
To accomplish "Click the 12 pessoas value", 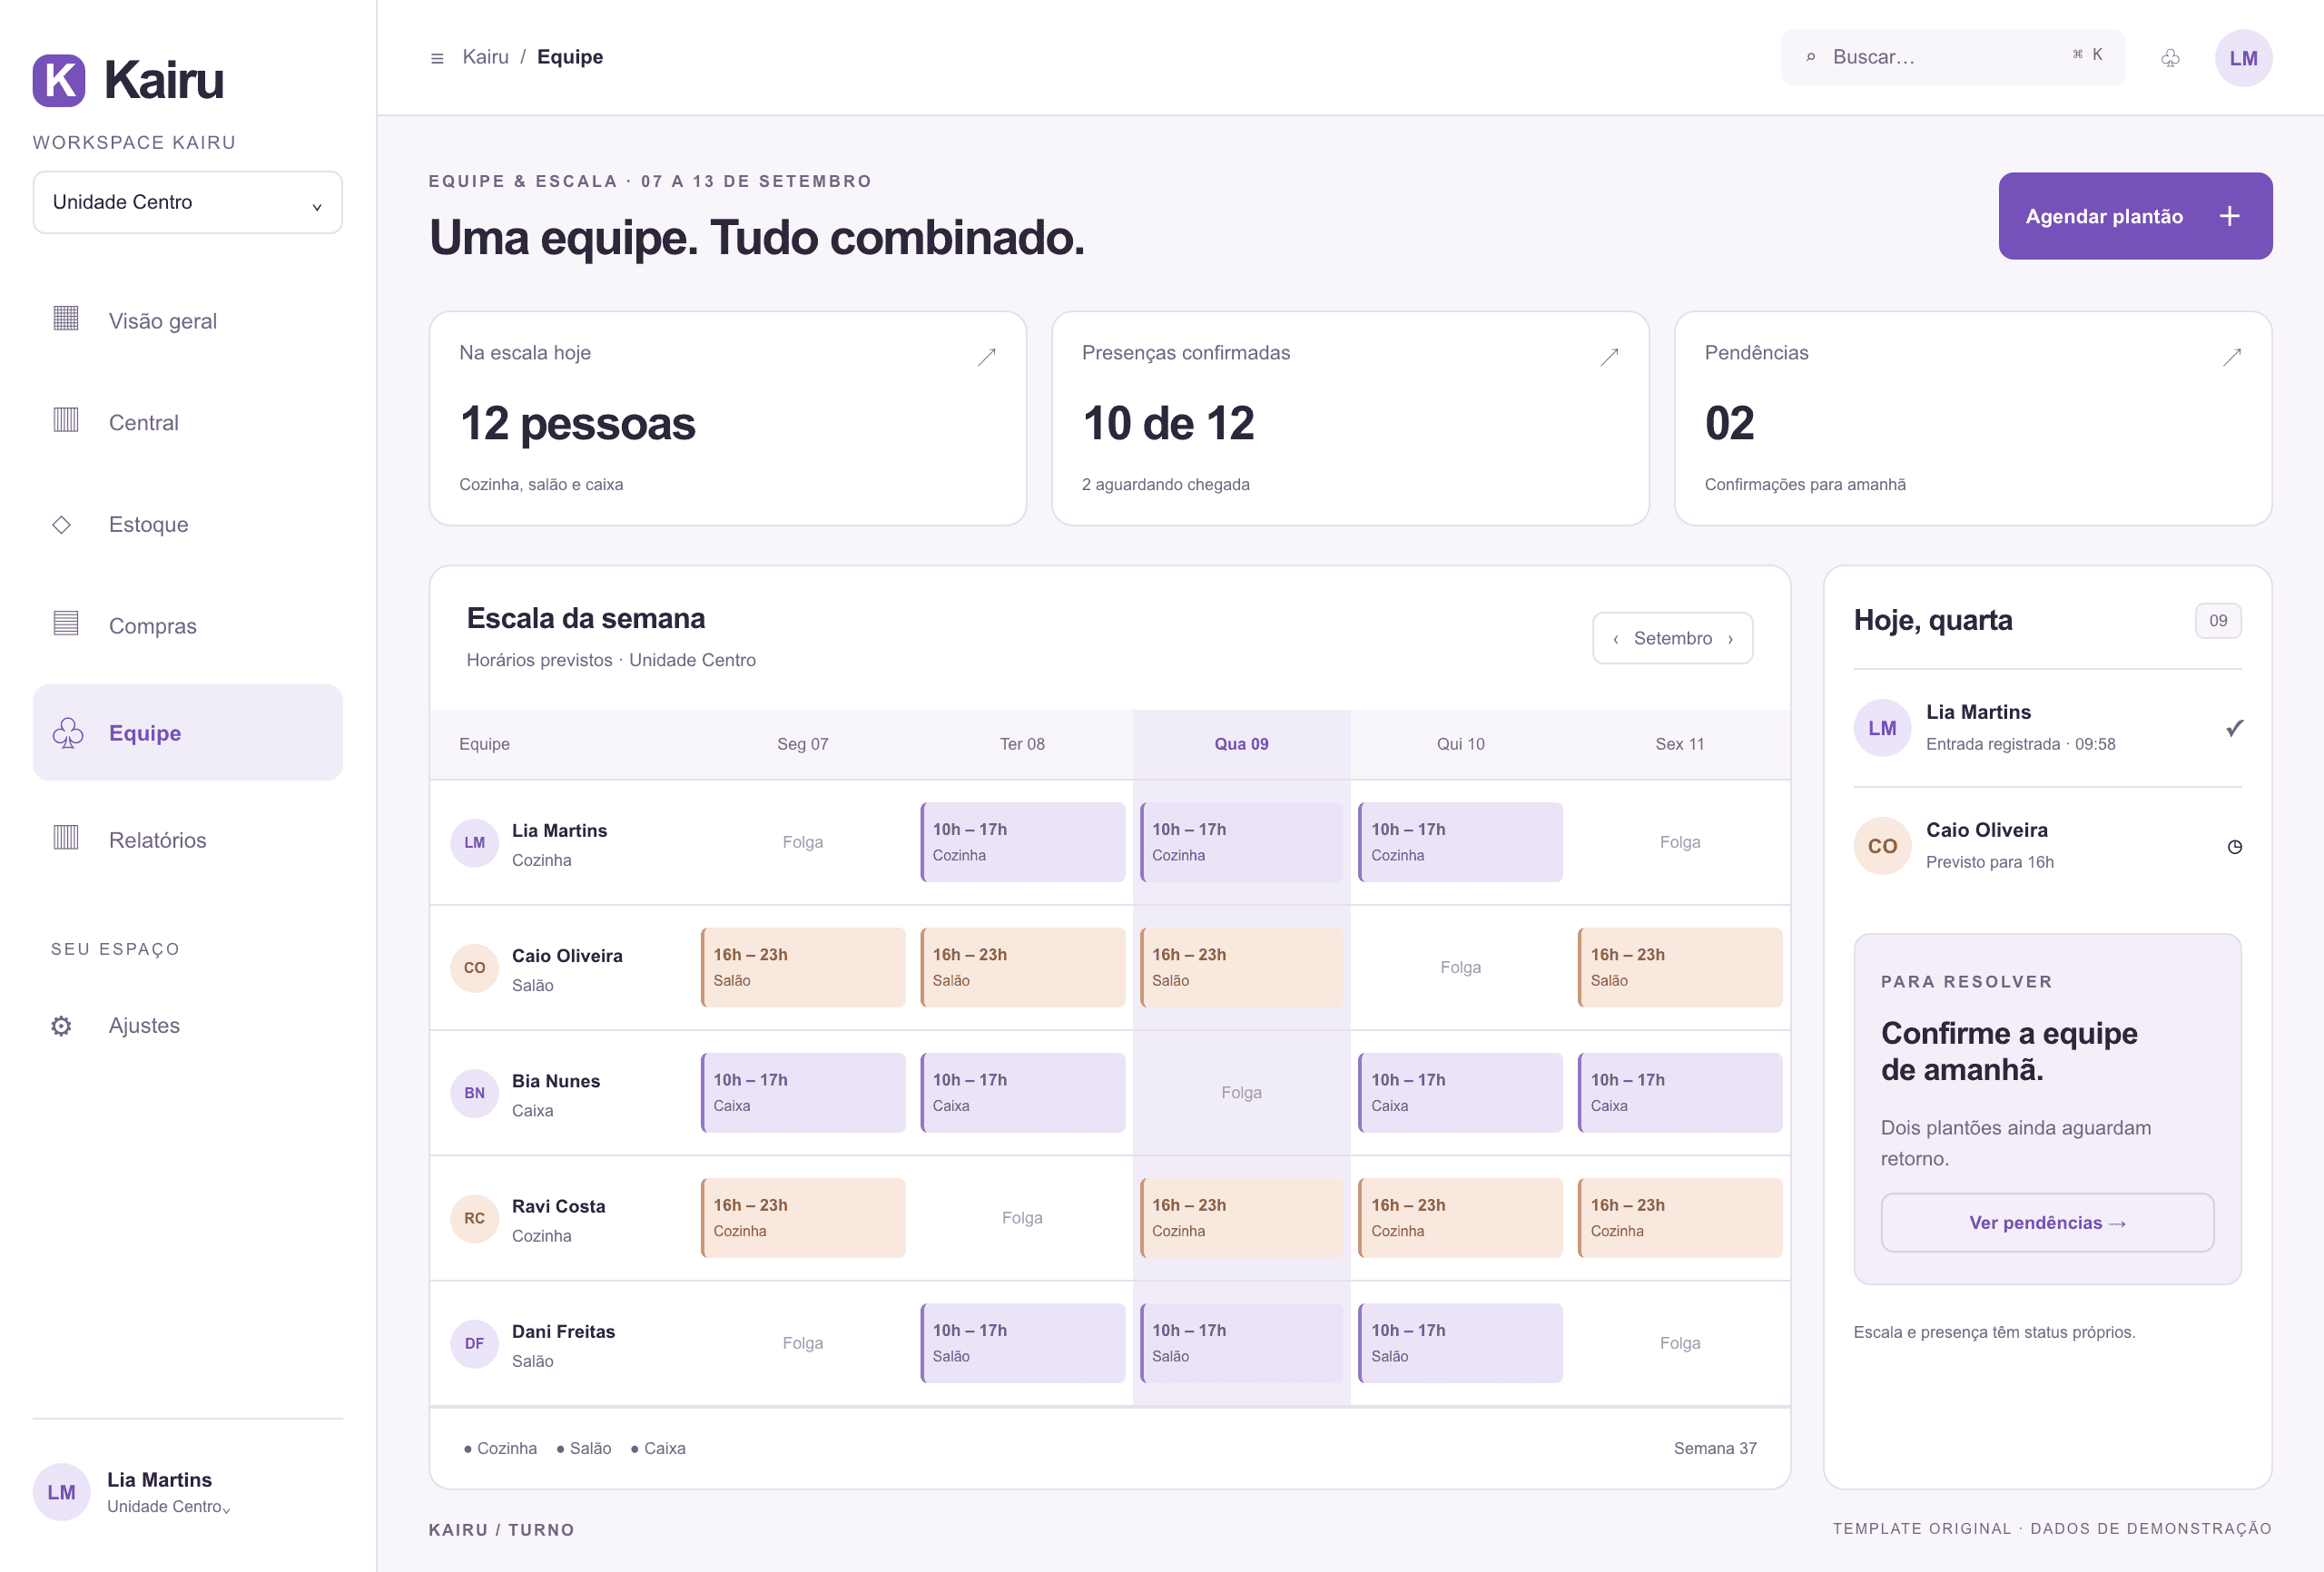I will [577, 423].
